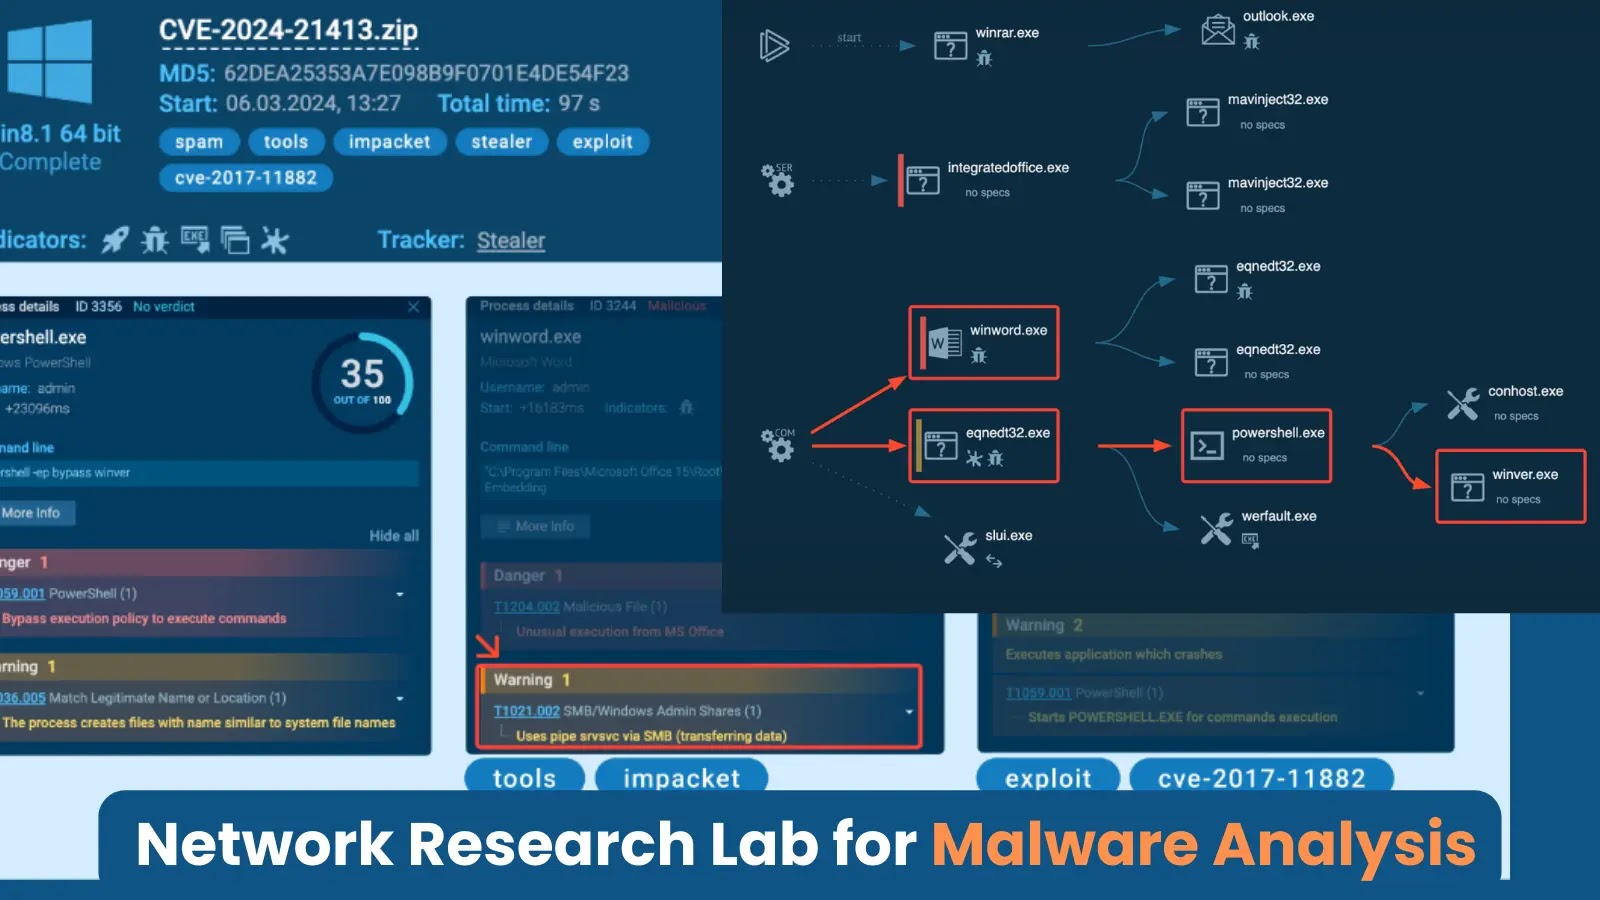Screen dimensions: 1600x900
Task: Select the werfault.exe tools icon
Action: pos(1216,528)
